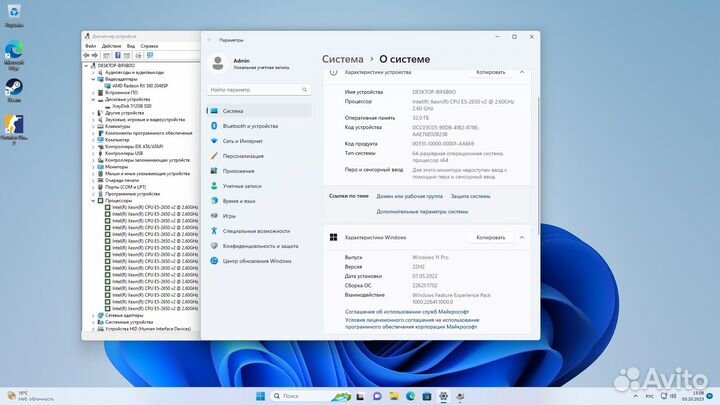Open the Защита системы link
720x405 pixels.
[471, 196]
